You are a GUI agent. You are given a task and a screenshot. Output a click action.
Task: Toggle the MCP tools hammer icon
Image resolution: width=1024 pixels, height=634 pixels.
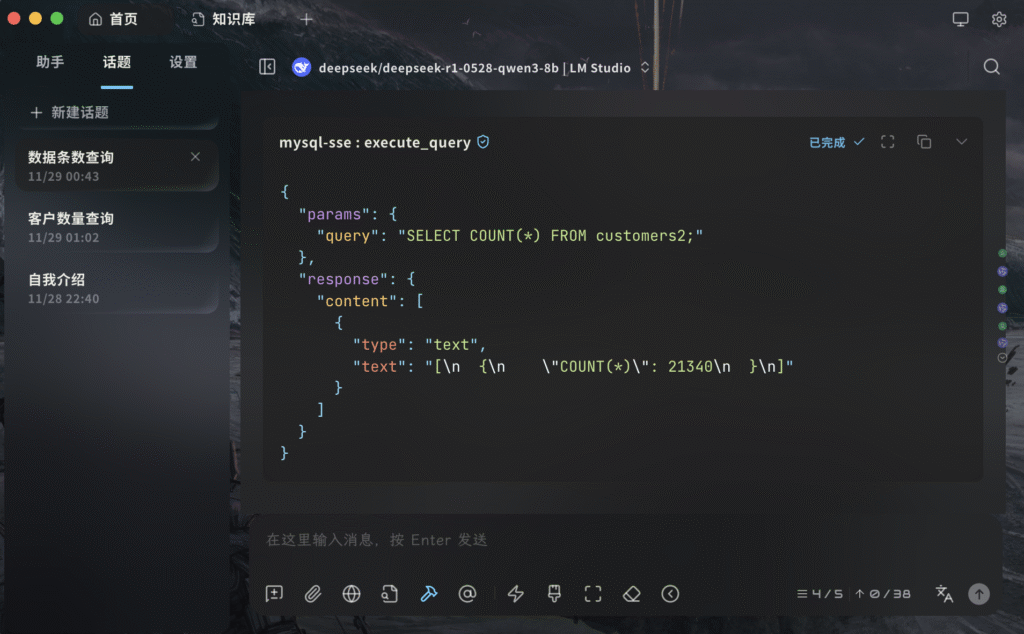pyautogui.click(x=429, y=594)
